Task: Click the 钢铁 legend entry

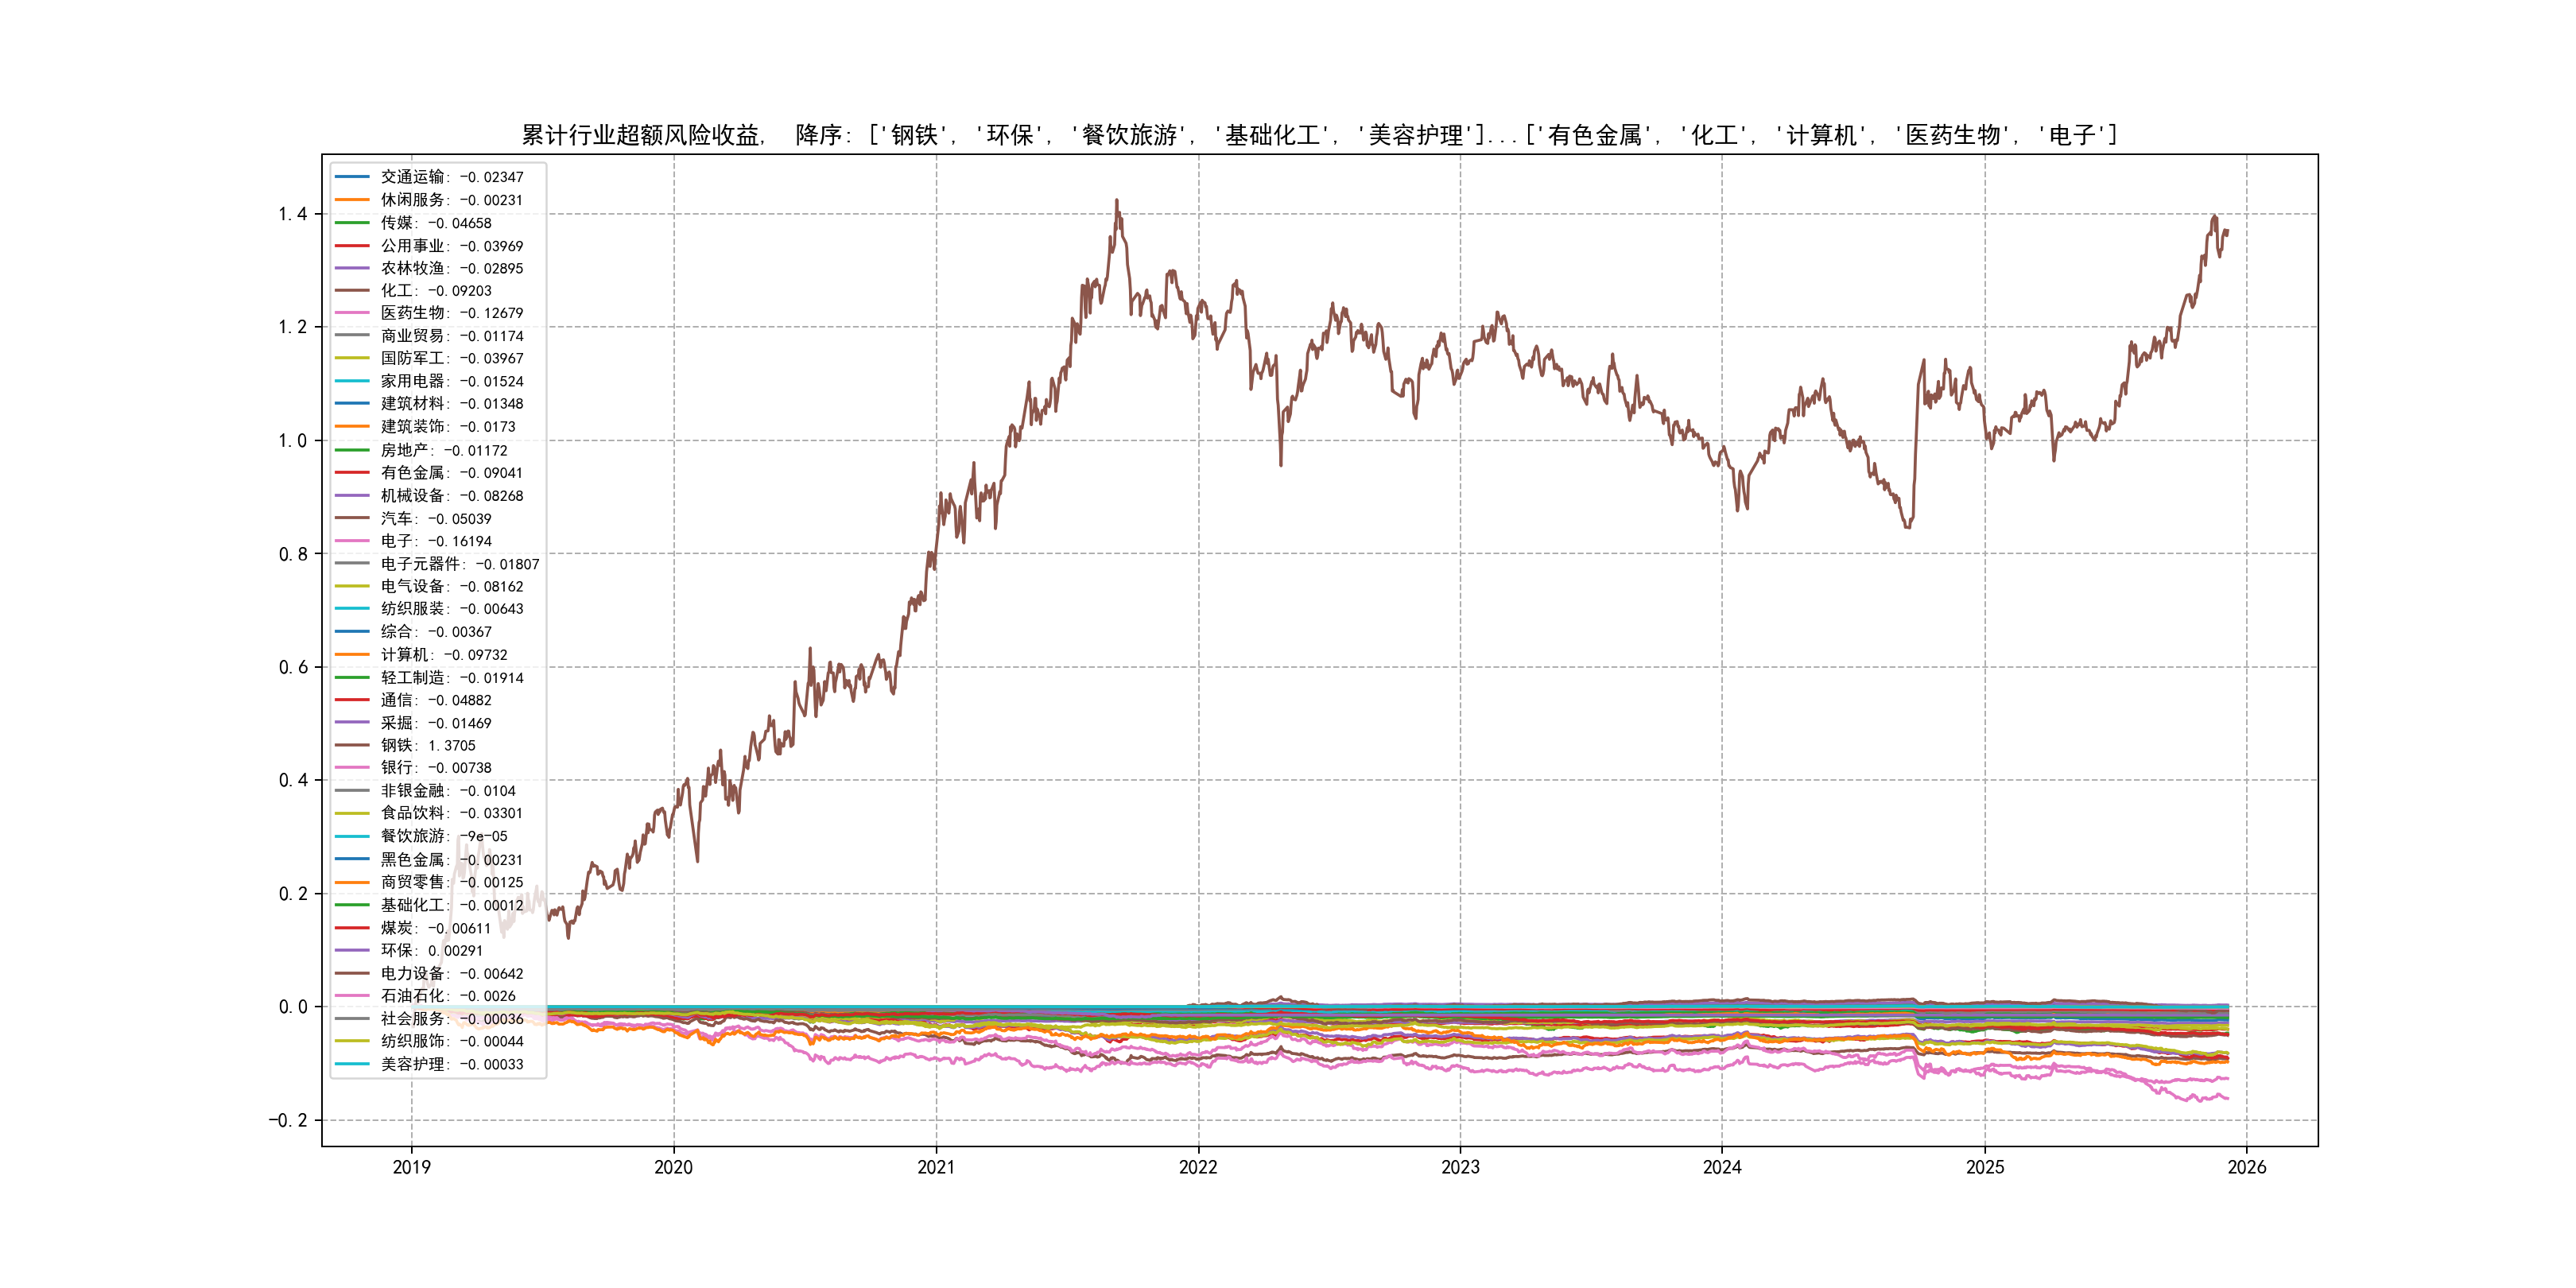Action: [427, 745]
